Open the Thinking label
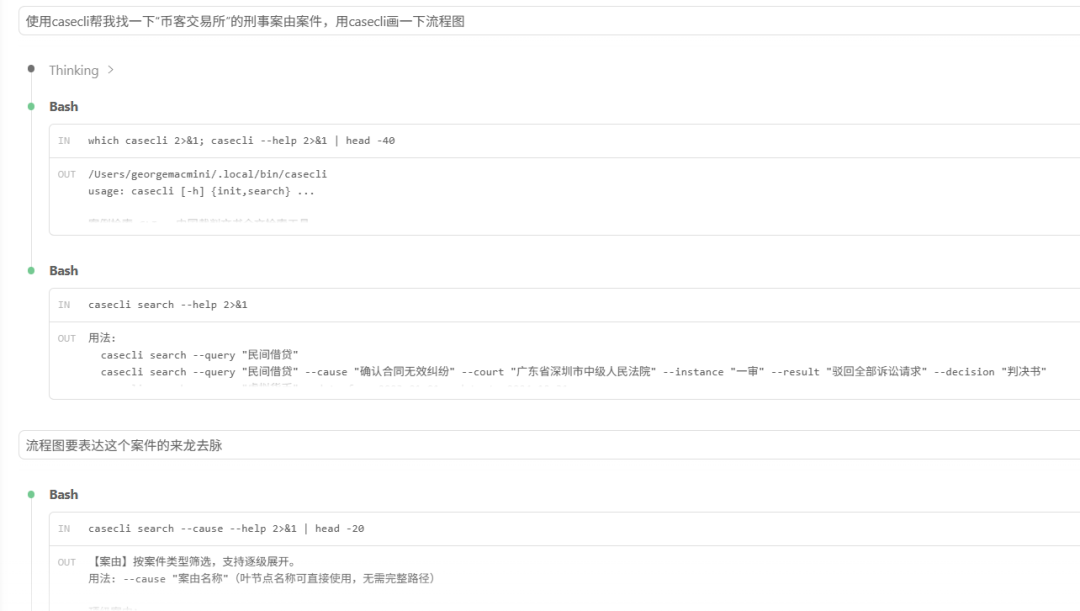 pyautogui.click(x=74, y=70)
